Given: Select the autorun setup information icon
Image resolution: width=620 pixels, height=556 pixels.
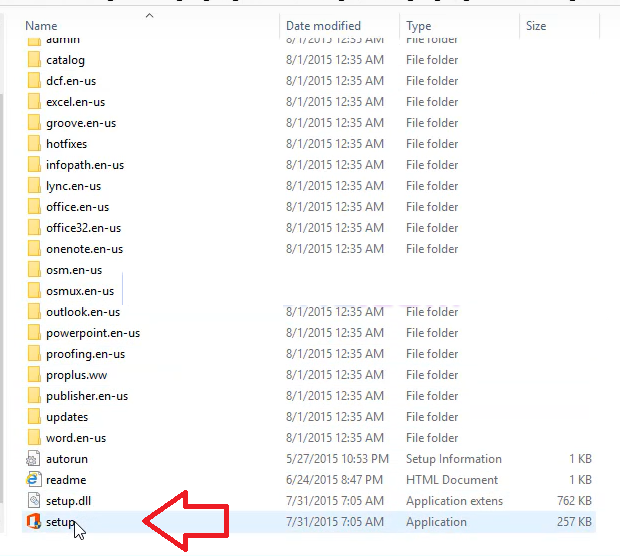Looking at the screenshot, I should pyautogui.click(x=32, y=459).
